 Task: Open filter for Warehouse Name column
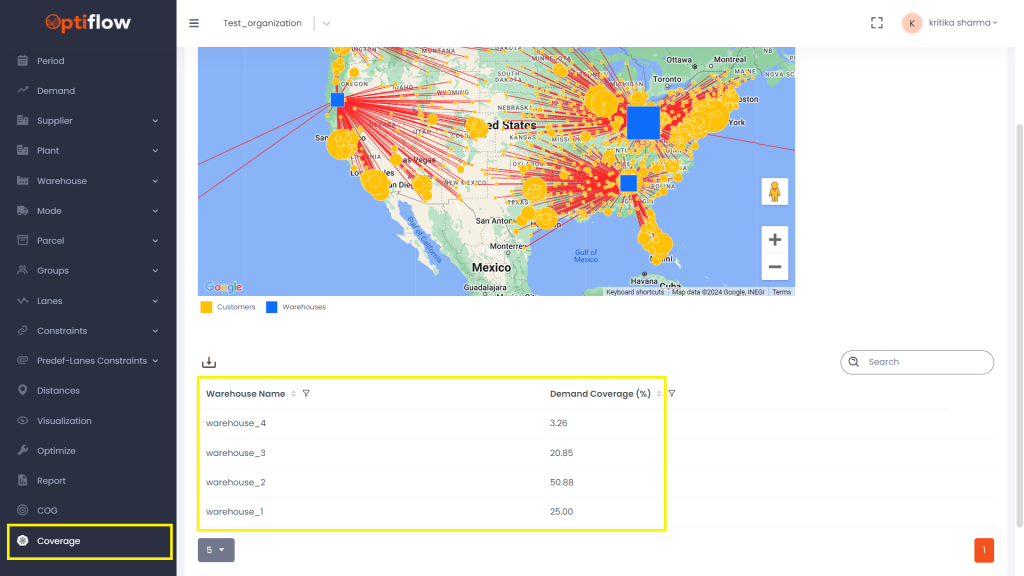click(306, 394)
